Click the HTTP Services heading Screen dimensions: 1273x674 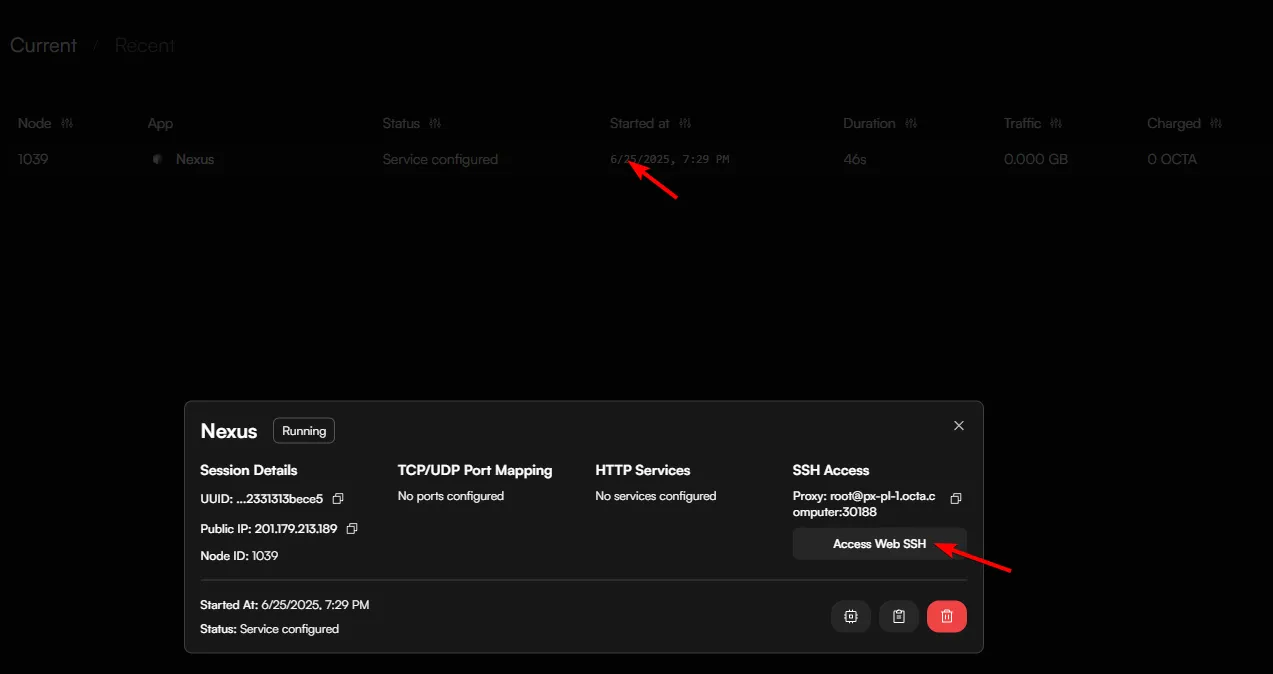tap(643, 470)
